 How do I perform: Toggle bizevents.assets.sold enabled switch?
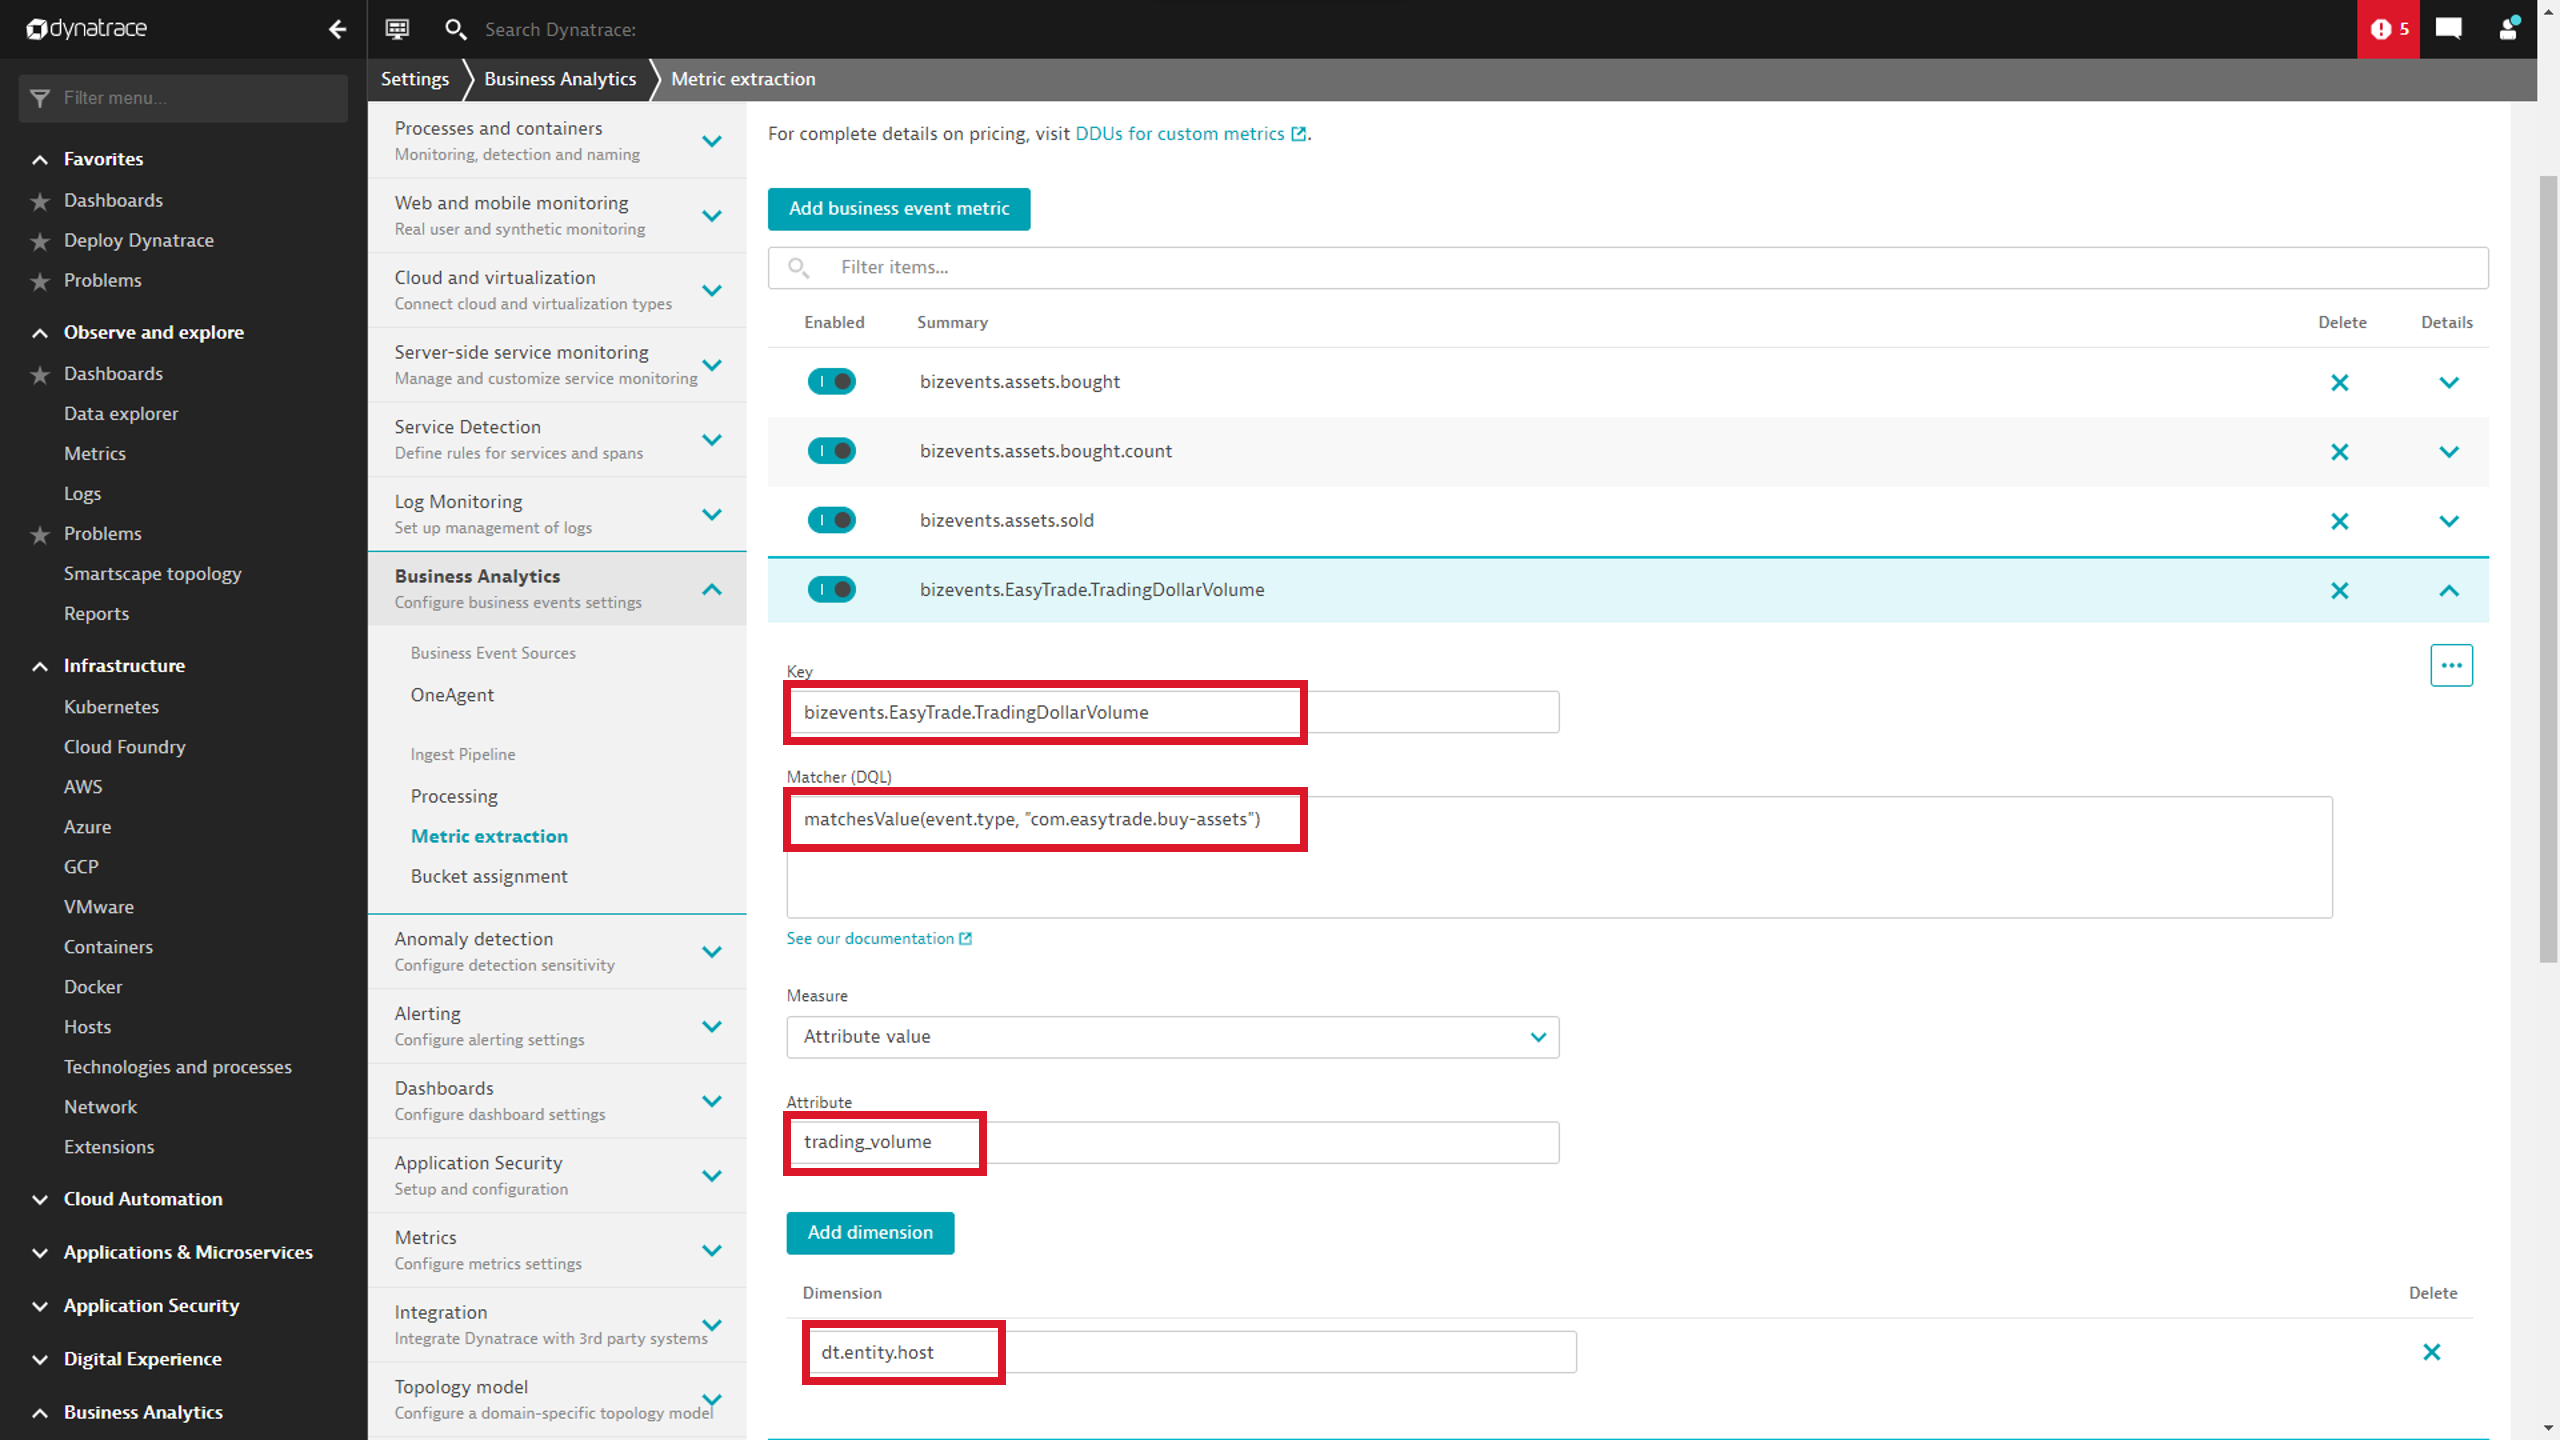(x=832, y=520)
